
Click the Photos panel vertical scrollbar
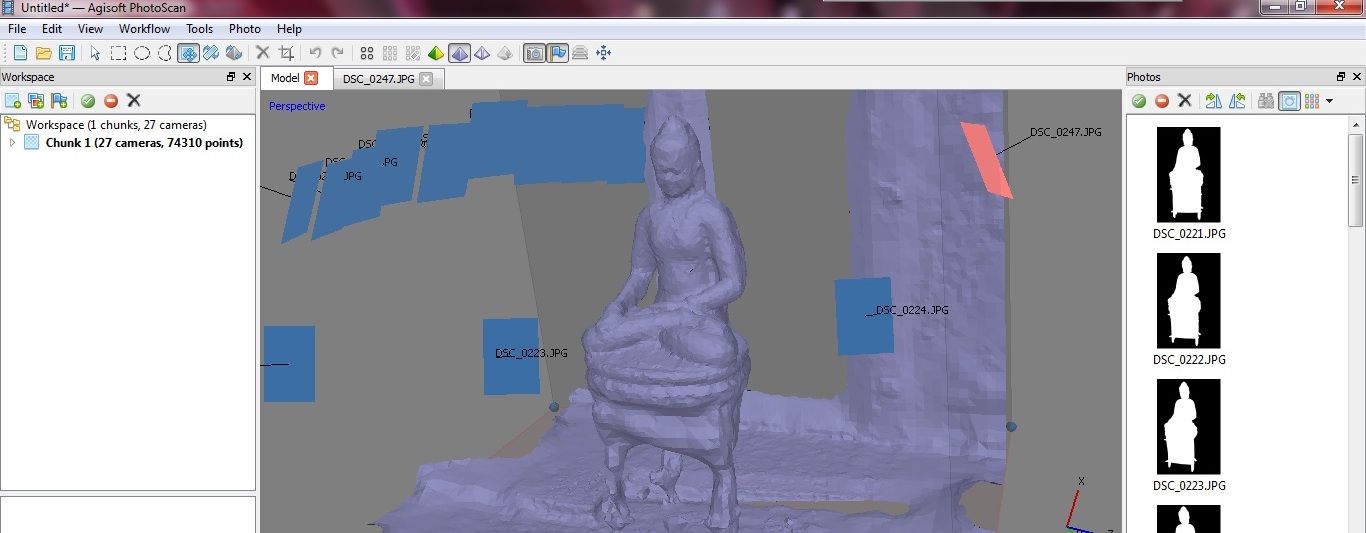pos(1356,180)
